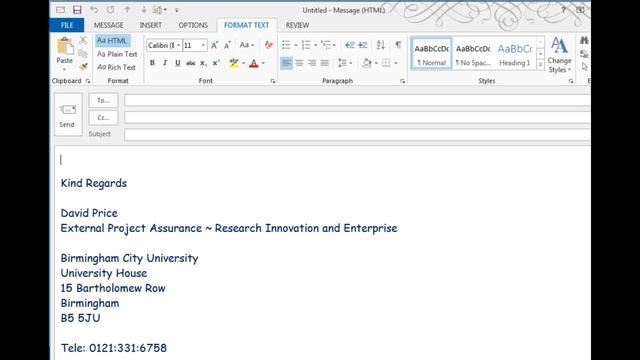Image resolution: width=640 pixels, height=360 pixels.
Task: Open the Change Case Aa dropdown
Action: pos(247,45)
